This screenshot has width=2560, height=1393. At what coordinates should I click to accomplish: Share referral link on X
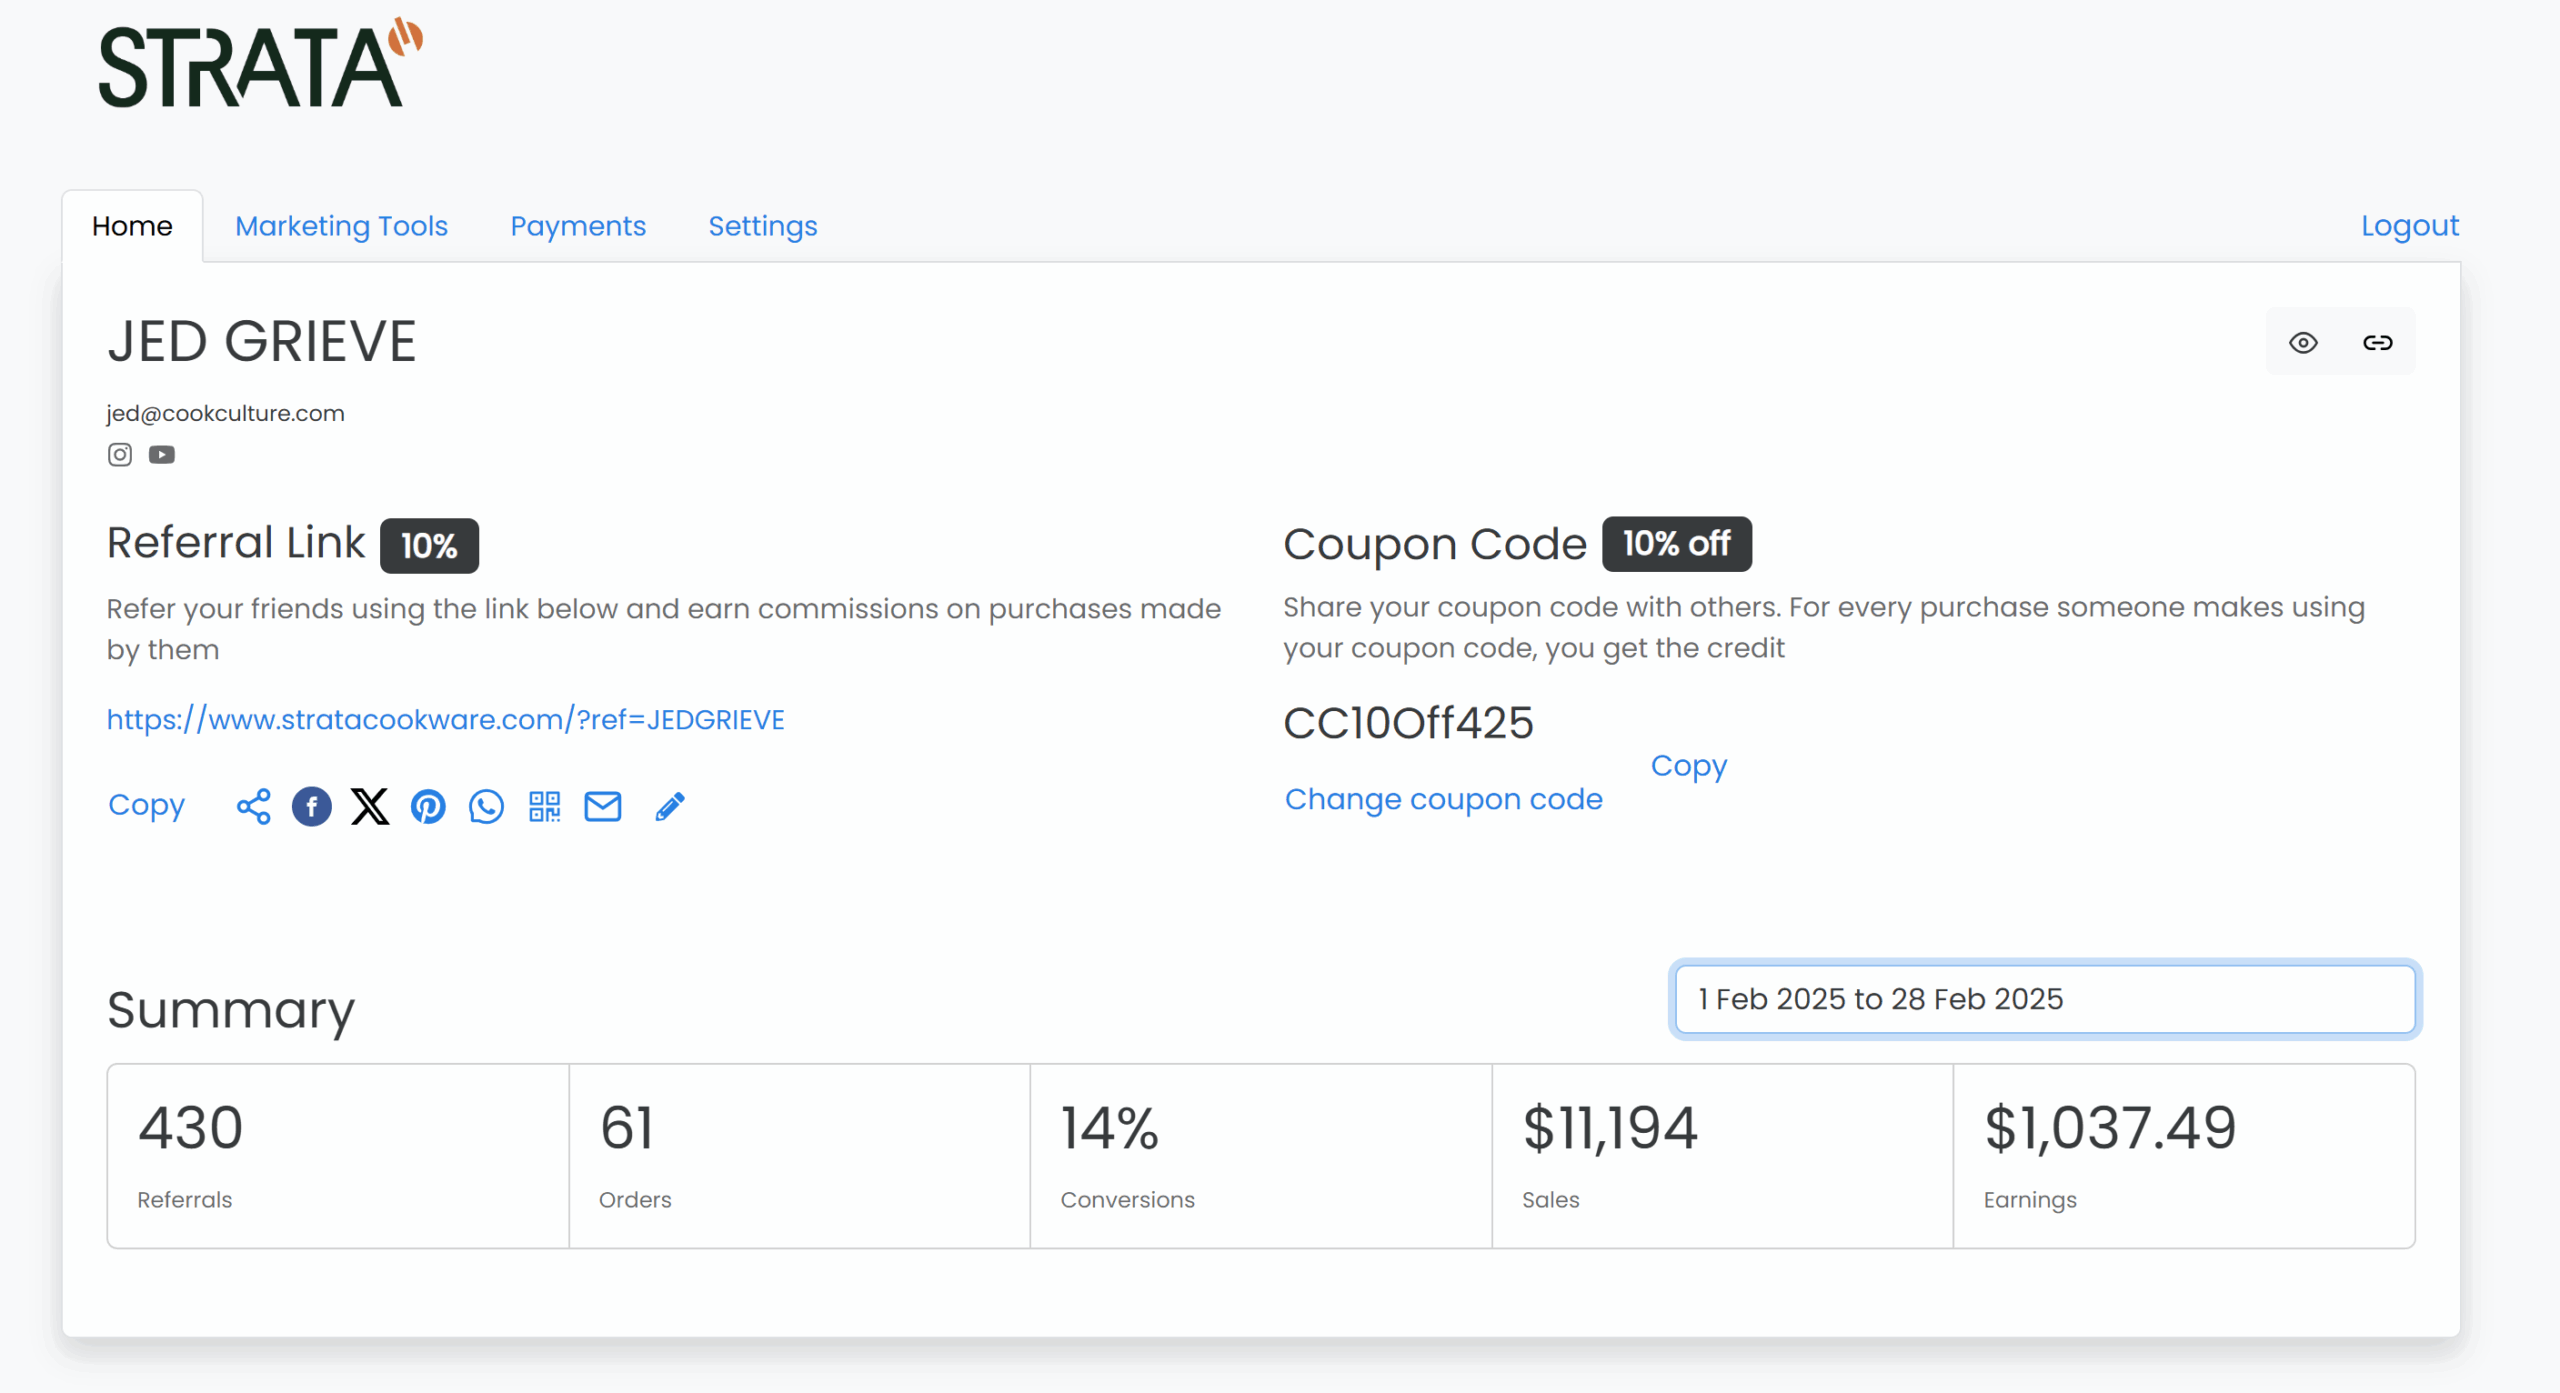point(370,806)
